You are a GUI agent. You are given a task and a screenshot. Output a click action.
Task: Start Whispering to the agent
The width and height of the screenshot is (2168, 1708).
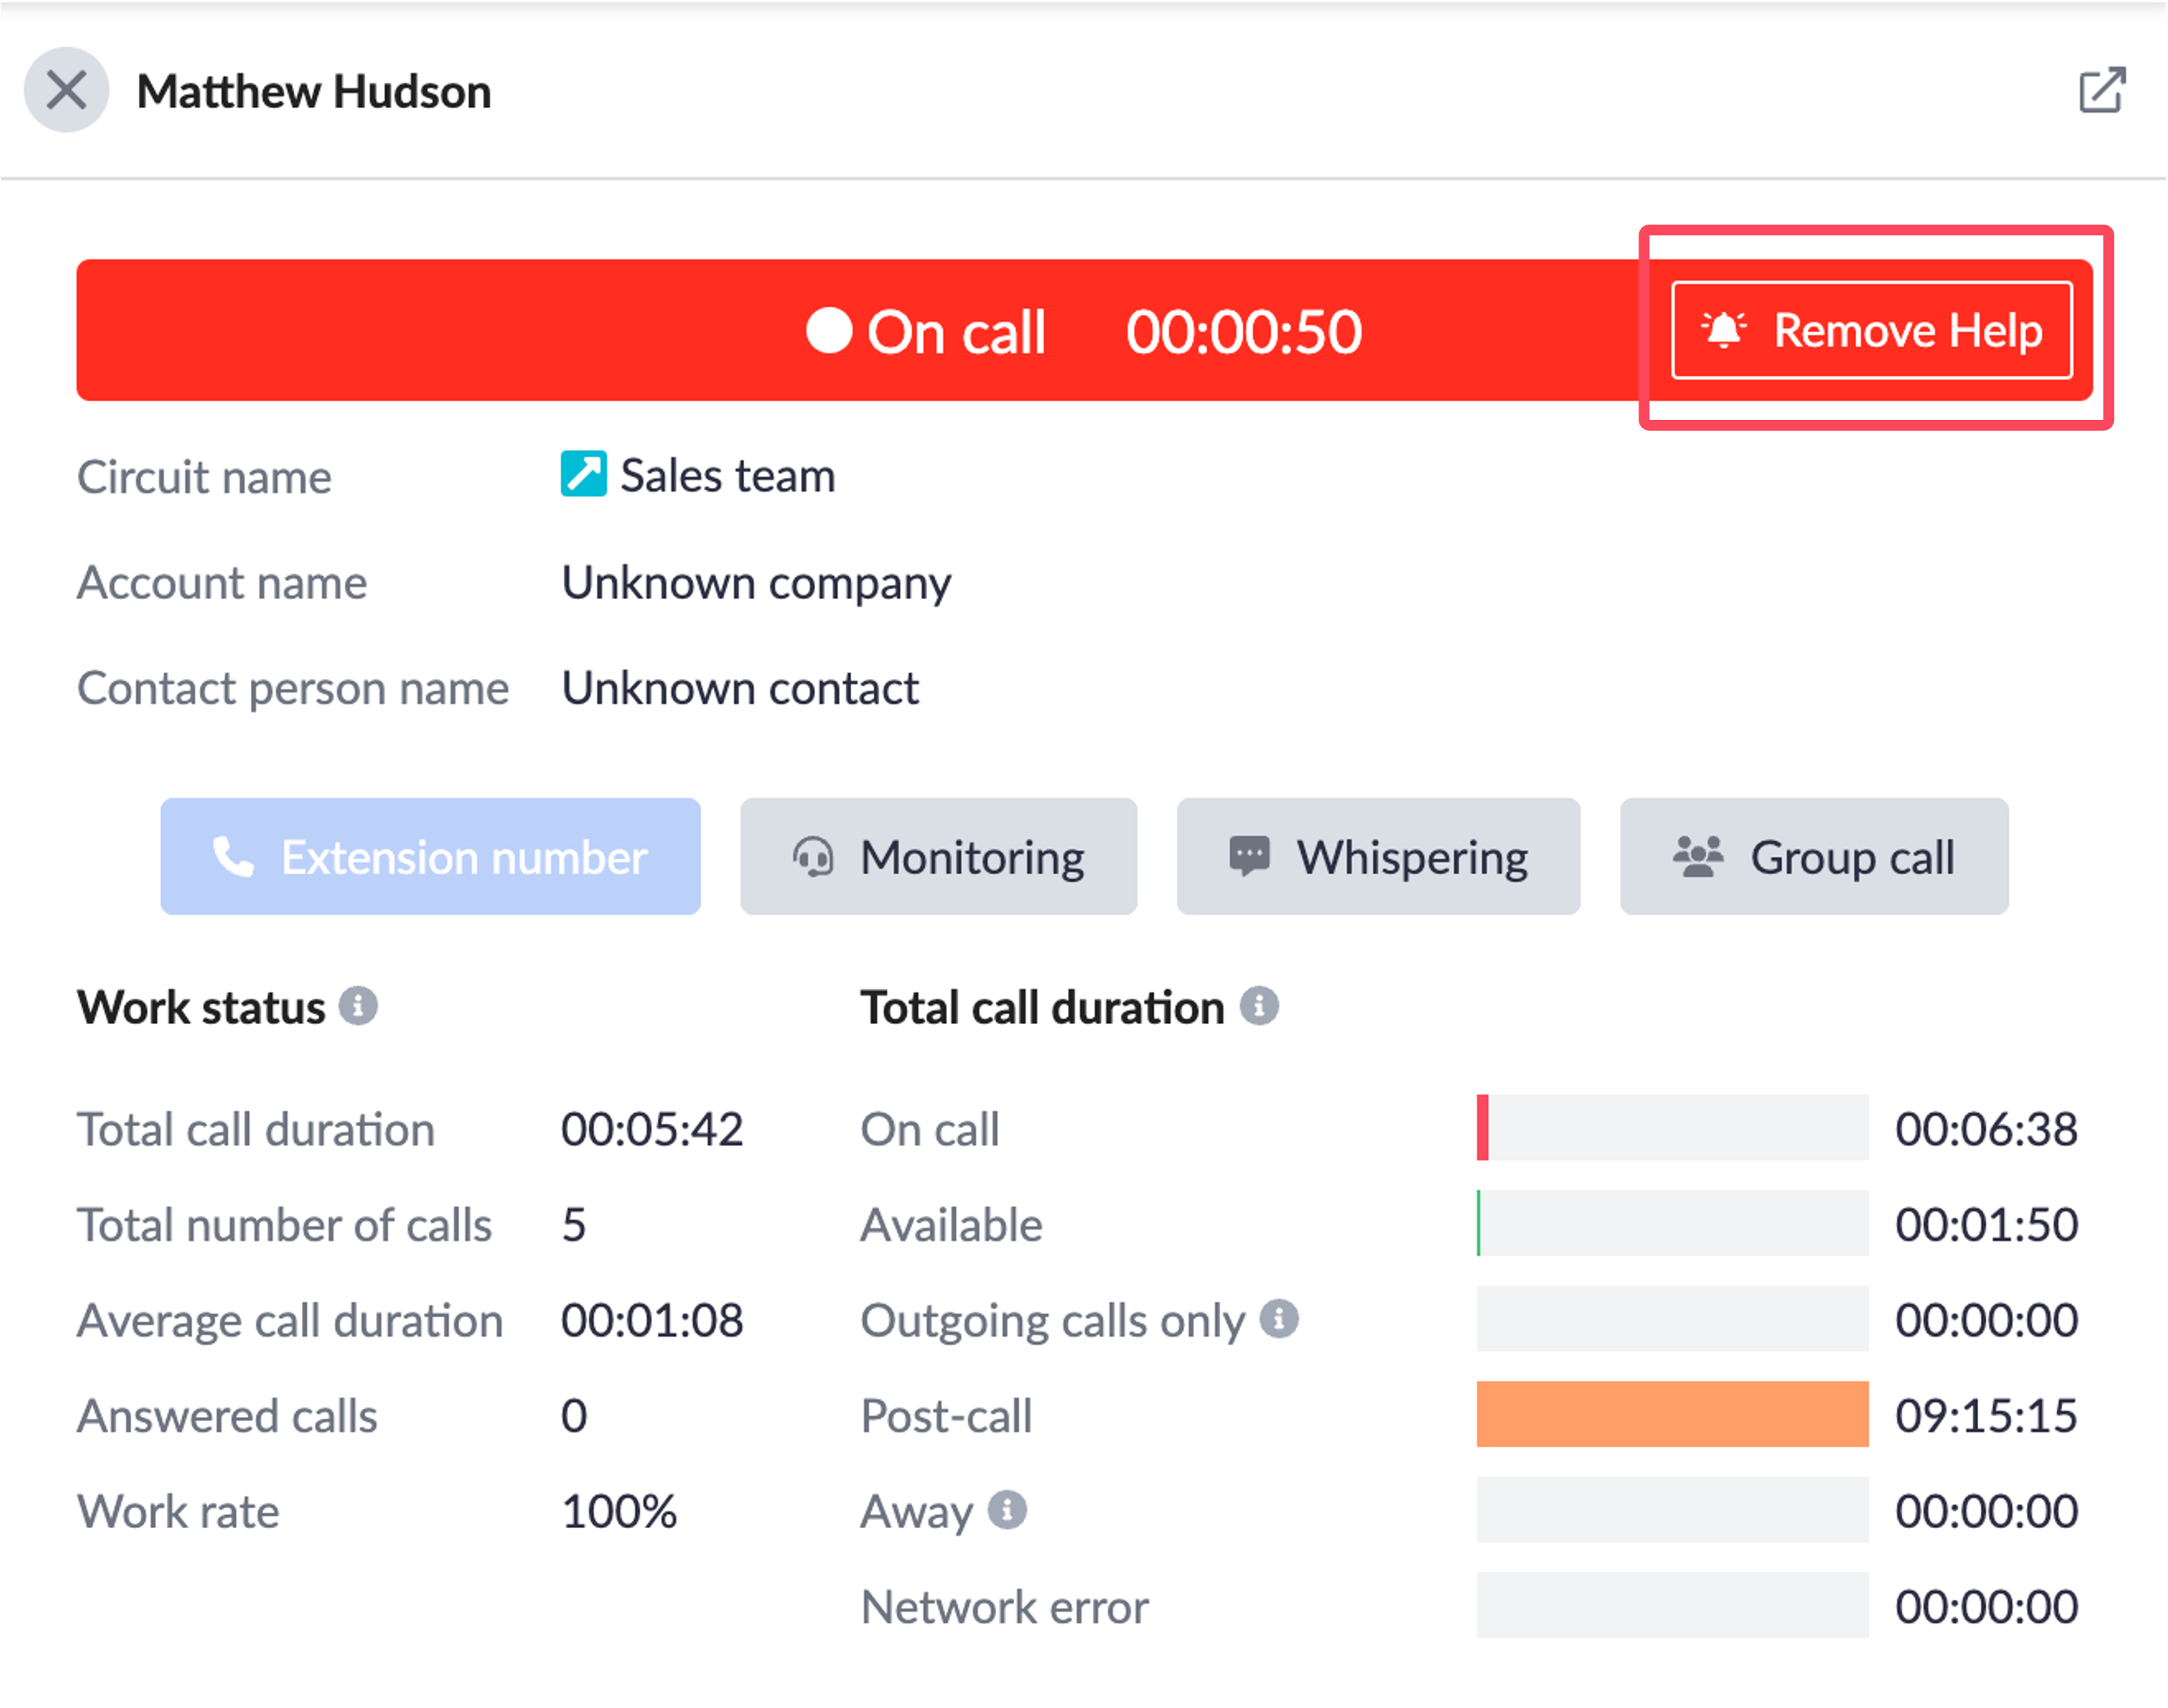pos(1378,857)
